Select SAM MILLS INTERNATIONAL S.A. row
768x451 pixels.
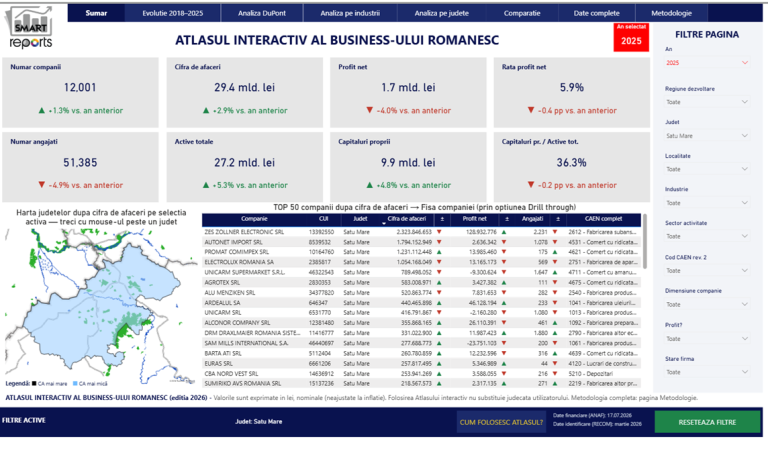pyautogui.click(x=421, y=343)
